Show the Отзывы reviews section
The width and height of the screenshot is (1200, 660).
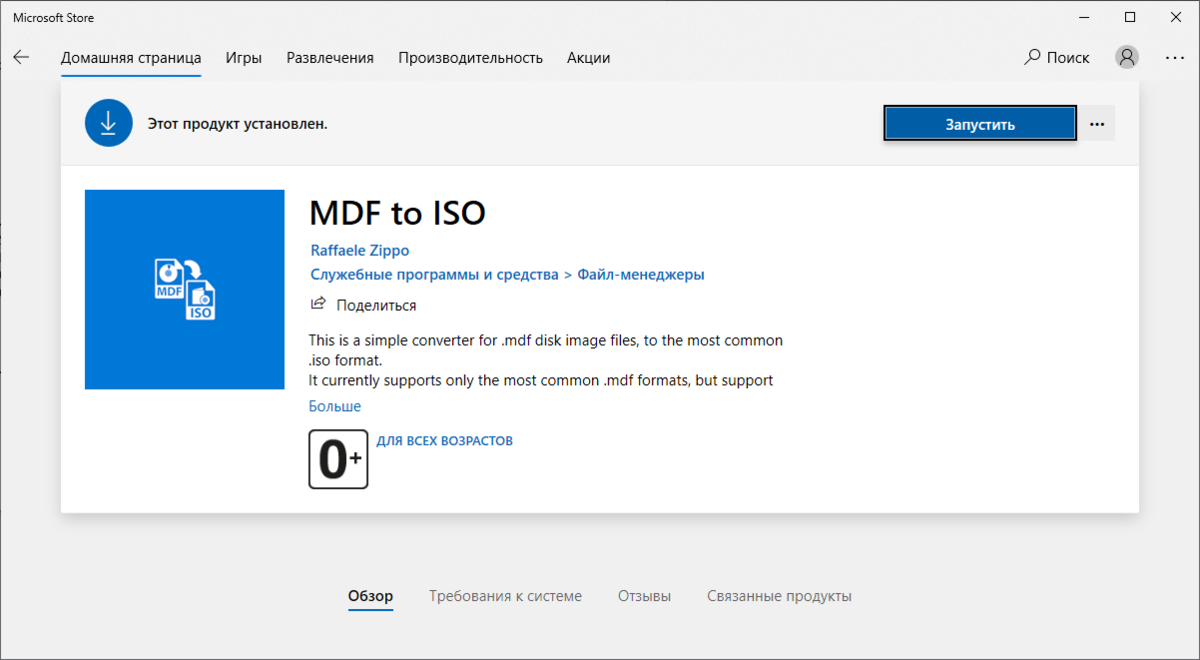pos(644,596)
